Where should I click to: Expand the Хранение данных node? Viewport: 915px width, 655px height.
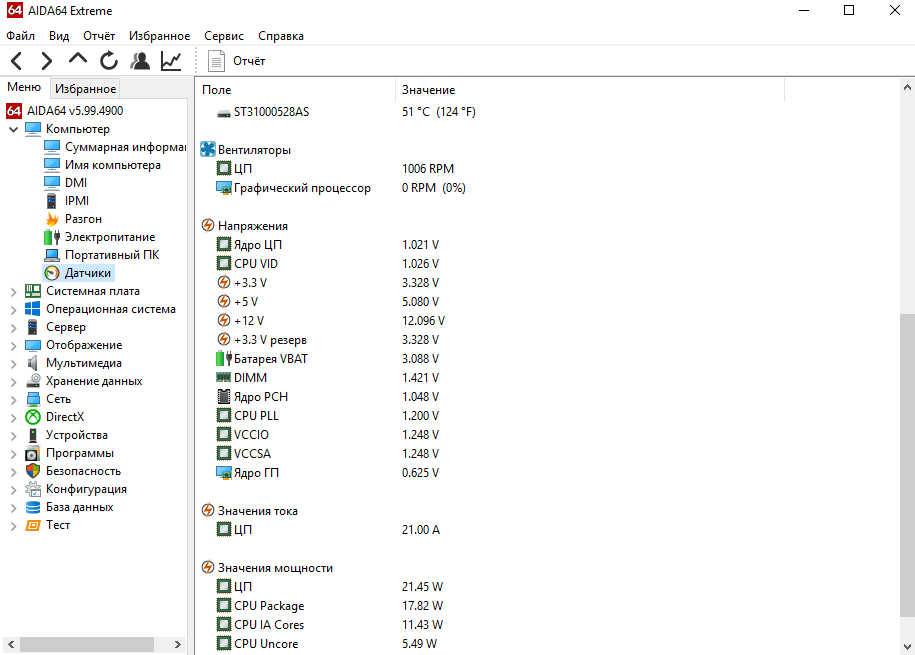(x=13, y=382)
